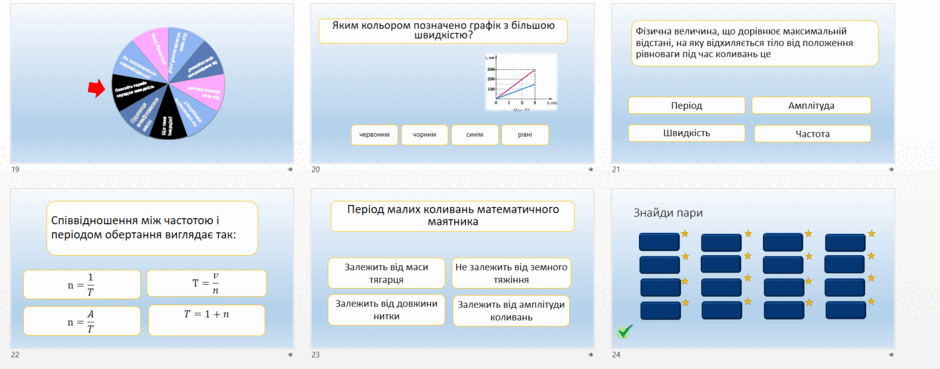Choose the рівні answer button
Image resolution: width=940 pixels, height=369 pixels.
click(x=525, y=135)
